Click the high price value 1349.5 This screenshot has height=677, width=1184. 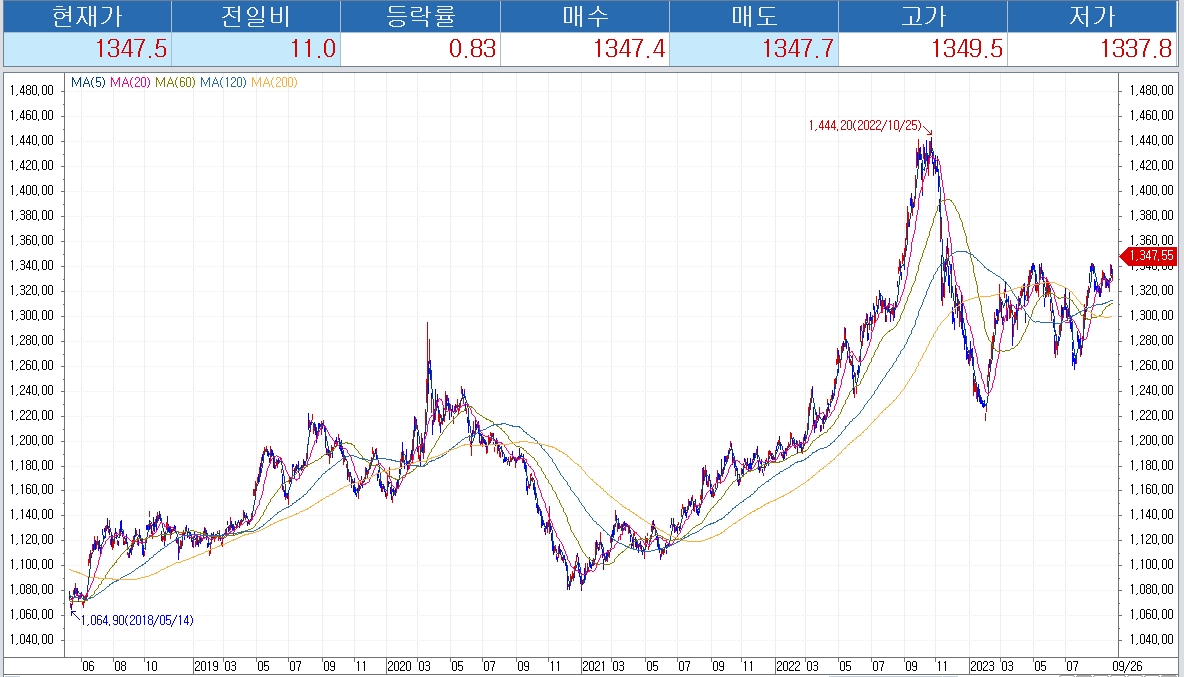(x=966, y=49)
